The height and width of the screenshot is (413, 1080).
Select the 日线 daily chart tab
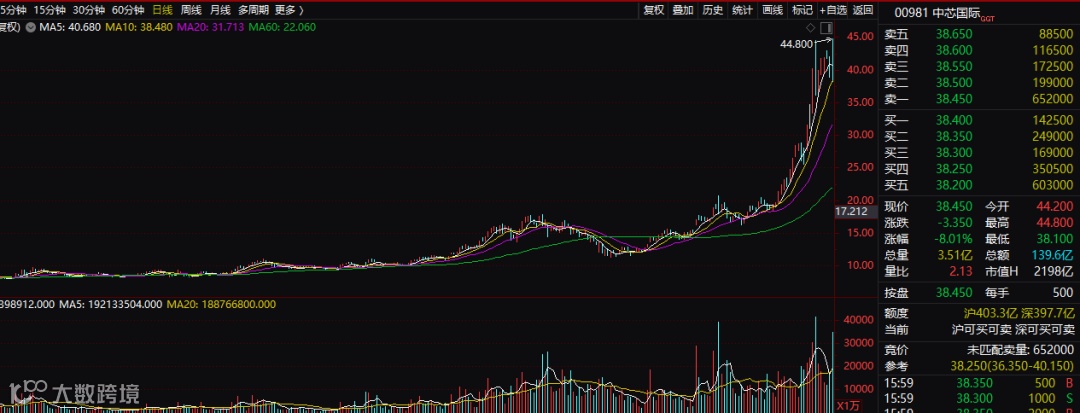click(163, 10)
